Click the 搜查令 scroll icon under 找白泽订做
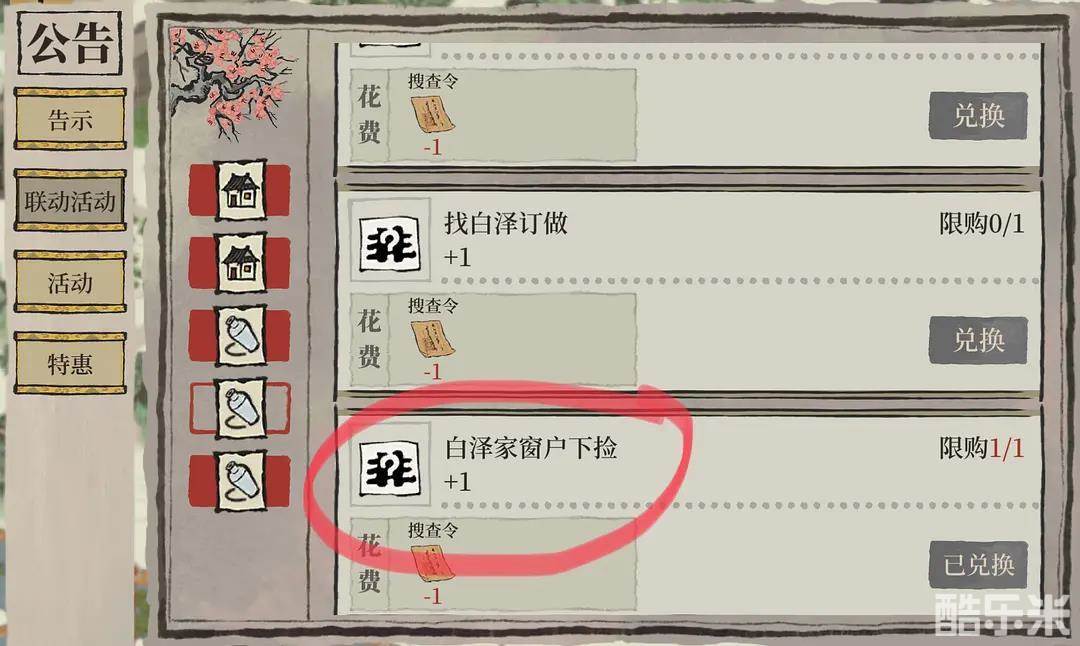The width and height of the screenshot is (1080, 646). 433,338
